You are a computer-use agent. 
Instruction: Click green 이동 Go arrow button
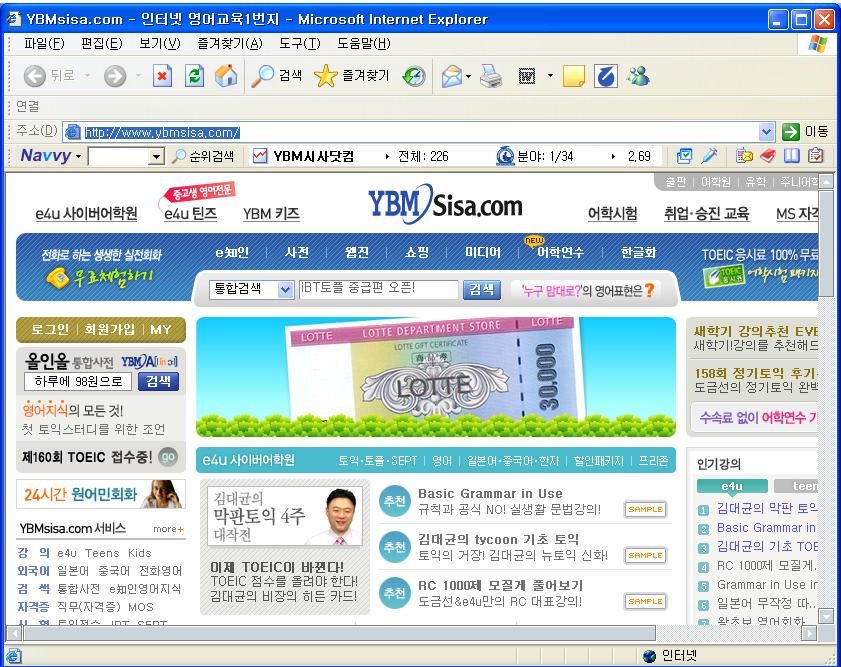791,132
